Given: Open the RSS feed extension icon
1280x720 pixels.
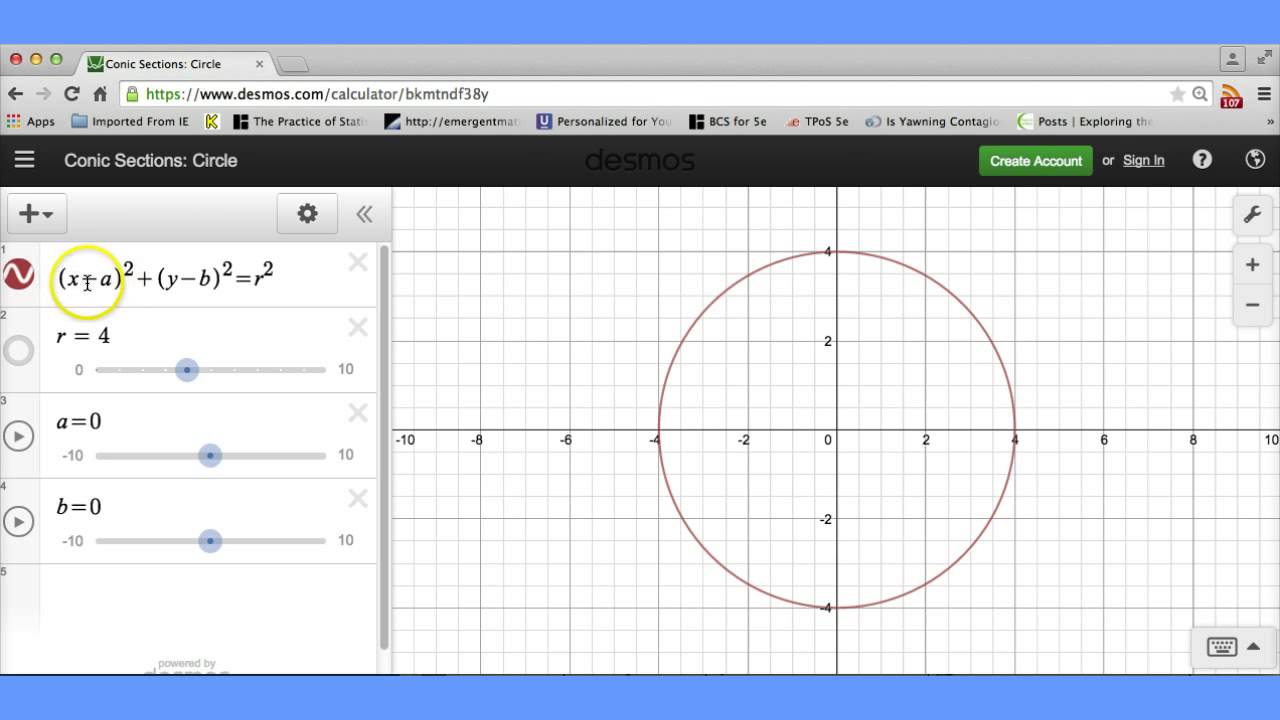Looking at the screenshot, I should [x=1231, y=95].
